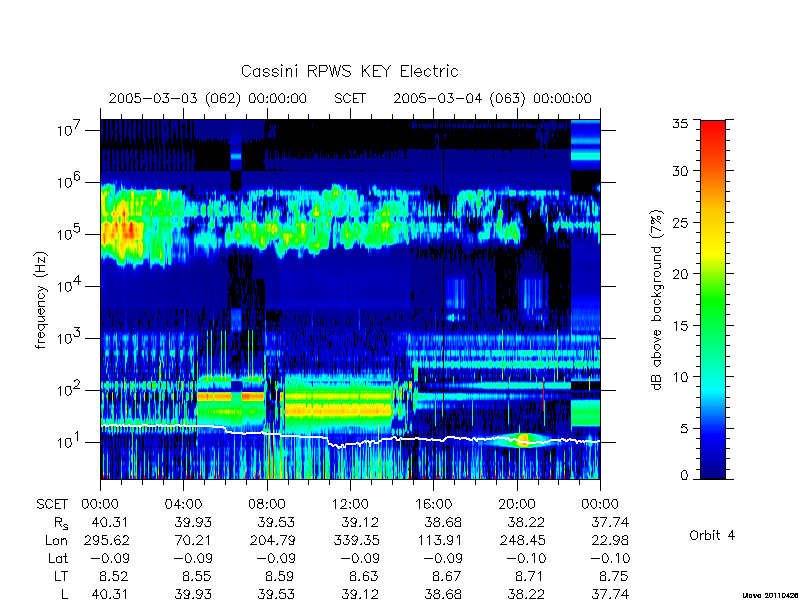This screenshot has height=600, width=800.
Task: Click the Lon value 70.21
Action: [193, 540]
